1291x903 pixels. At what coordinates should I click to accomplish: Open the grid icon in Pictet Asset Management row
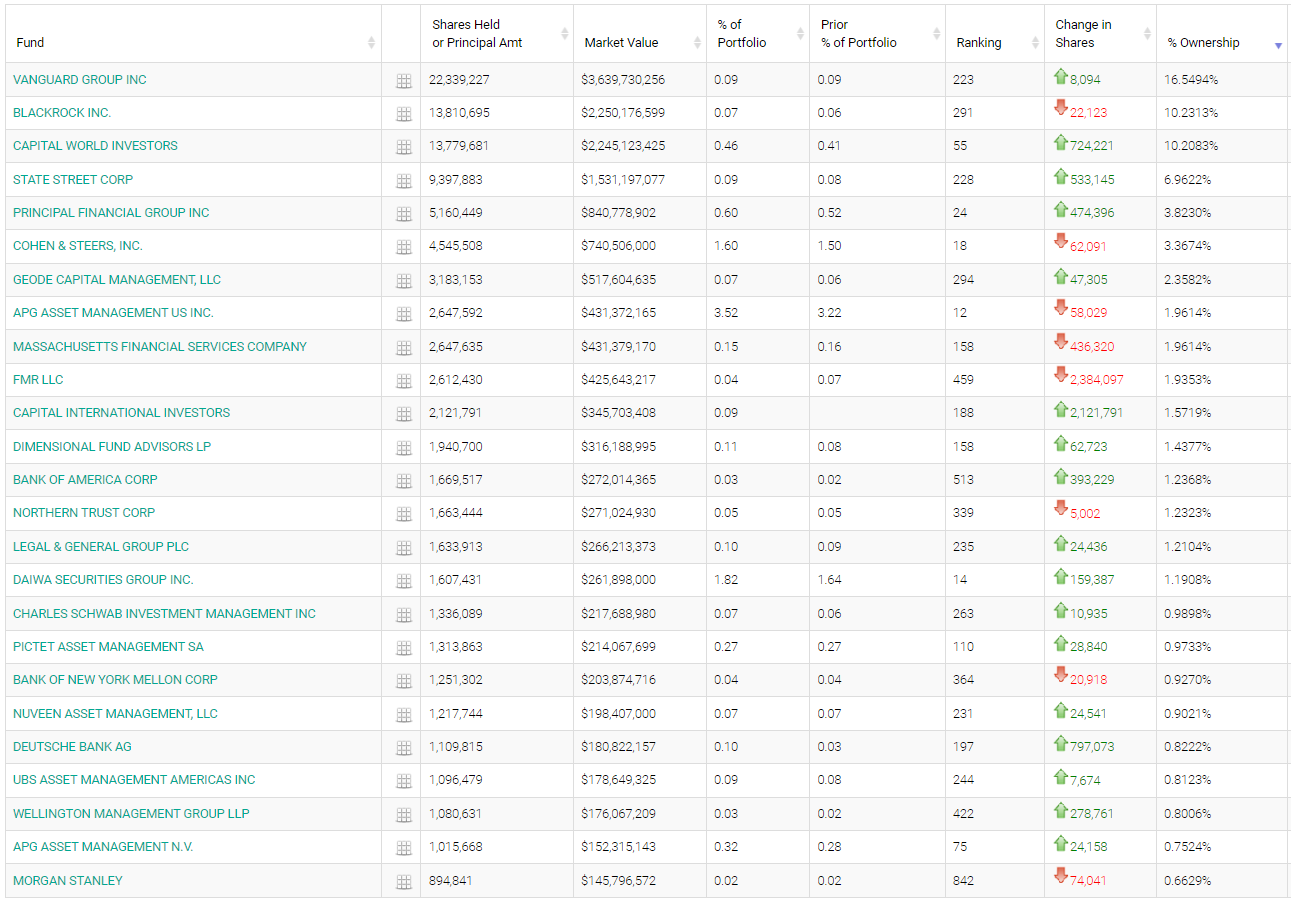[404, 648]
